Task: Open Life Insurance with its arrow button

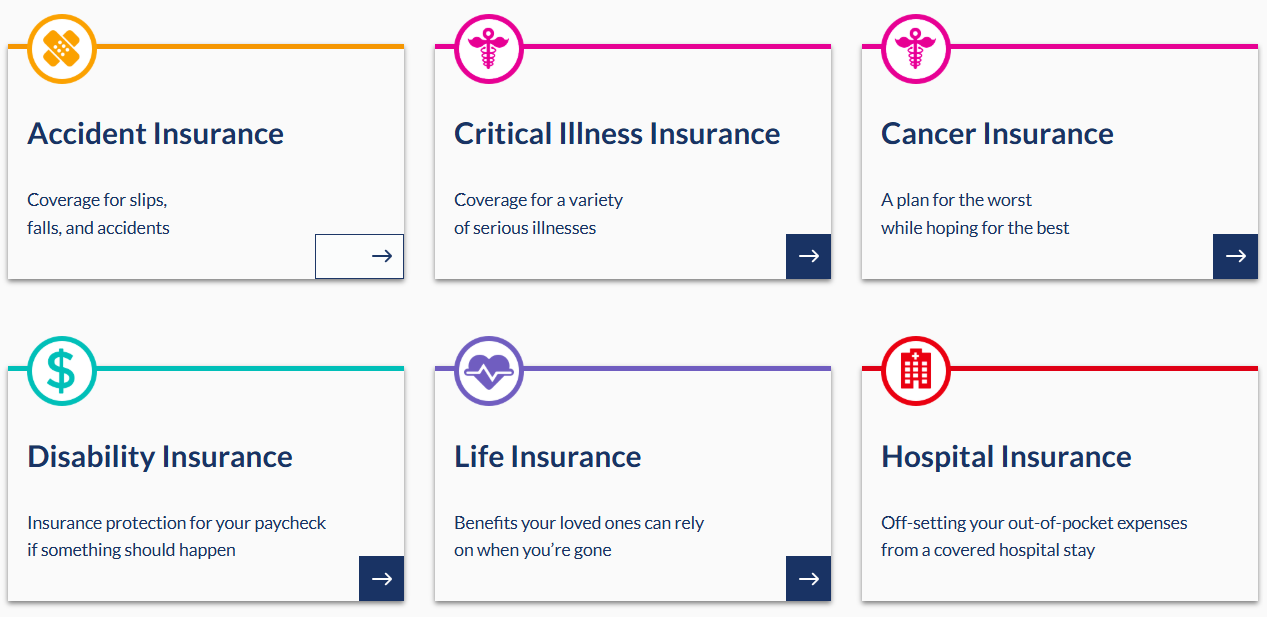Action: [808, 578]
